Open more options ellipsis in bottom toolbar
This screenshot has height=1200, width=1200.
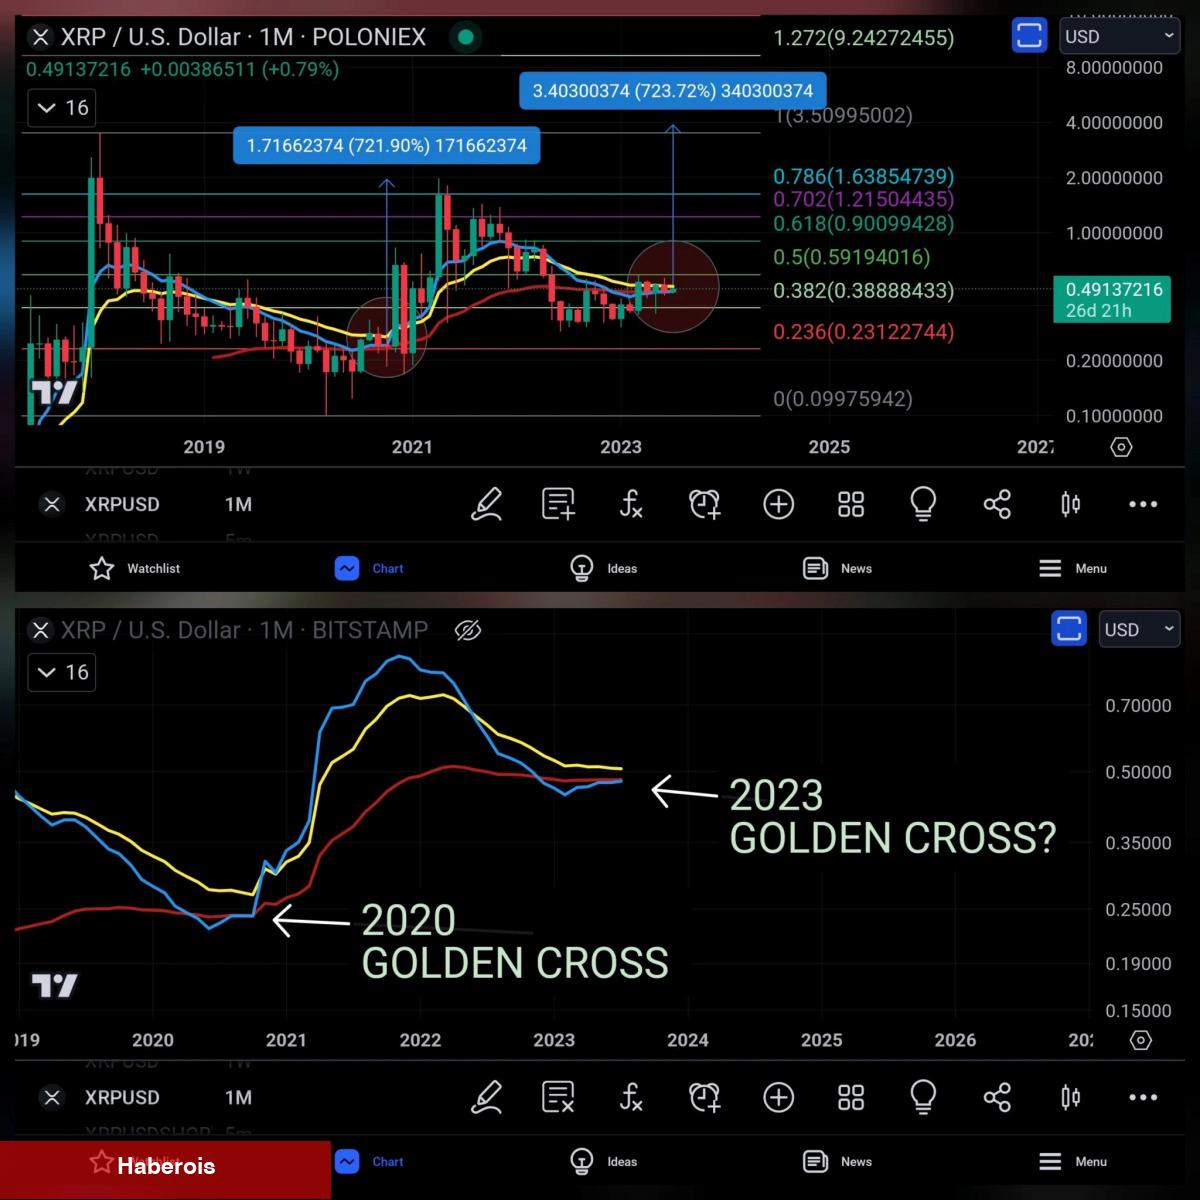coord(1143,1097)
